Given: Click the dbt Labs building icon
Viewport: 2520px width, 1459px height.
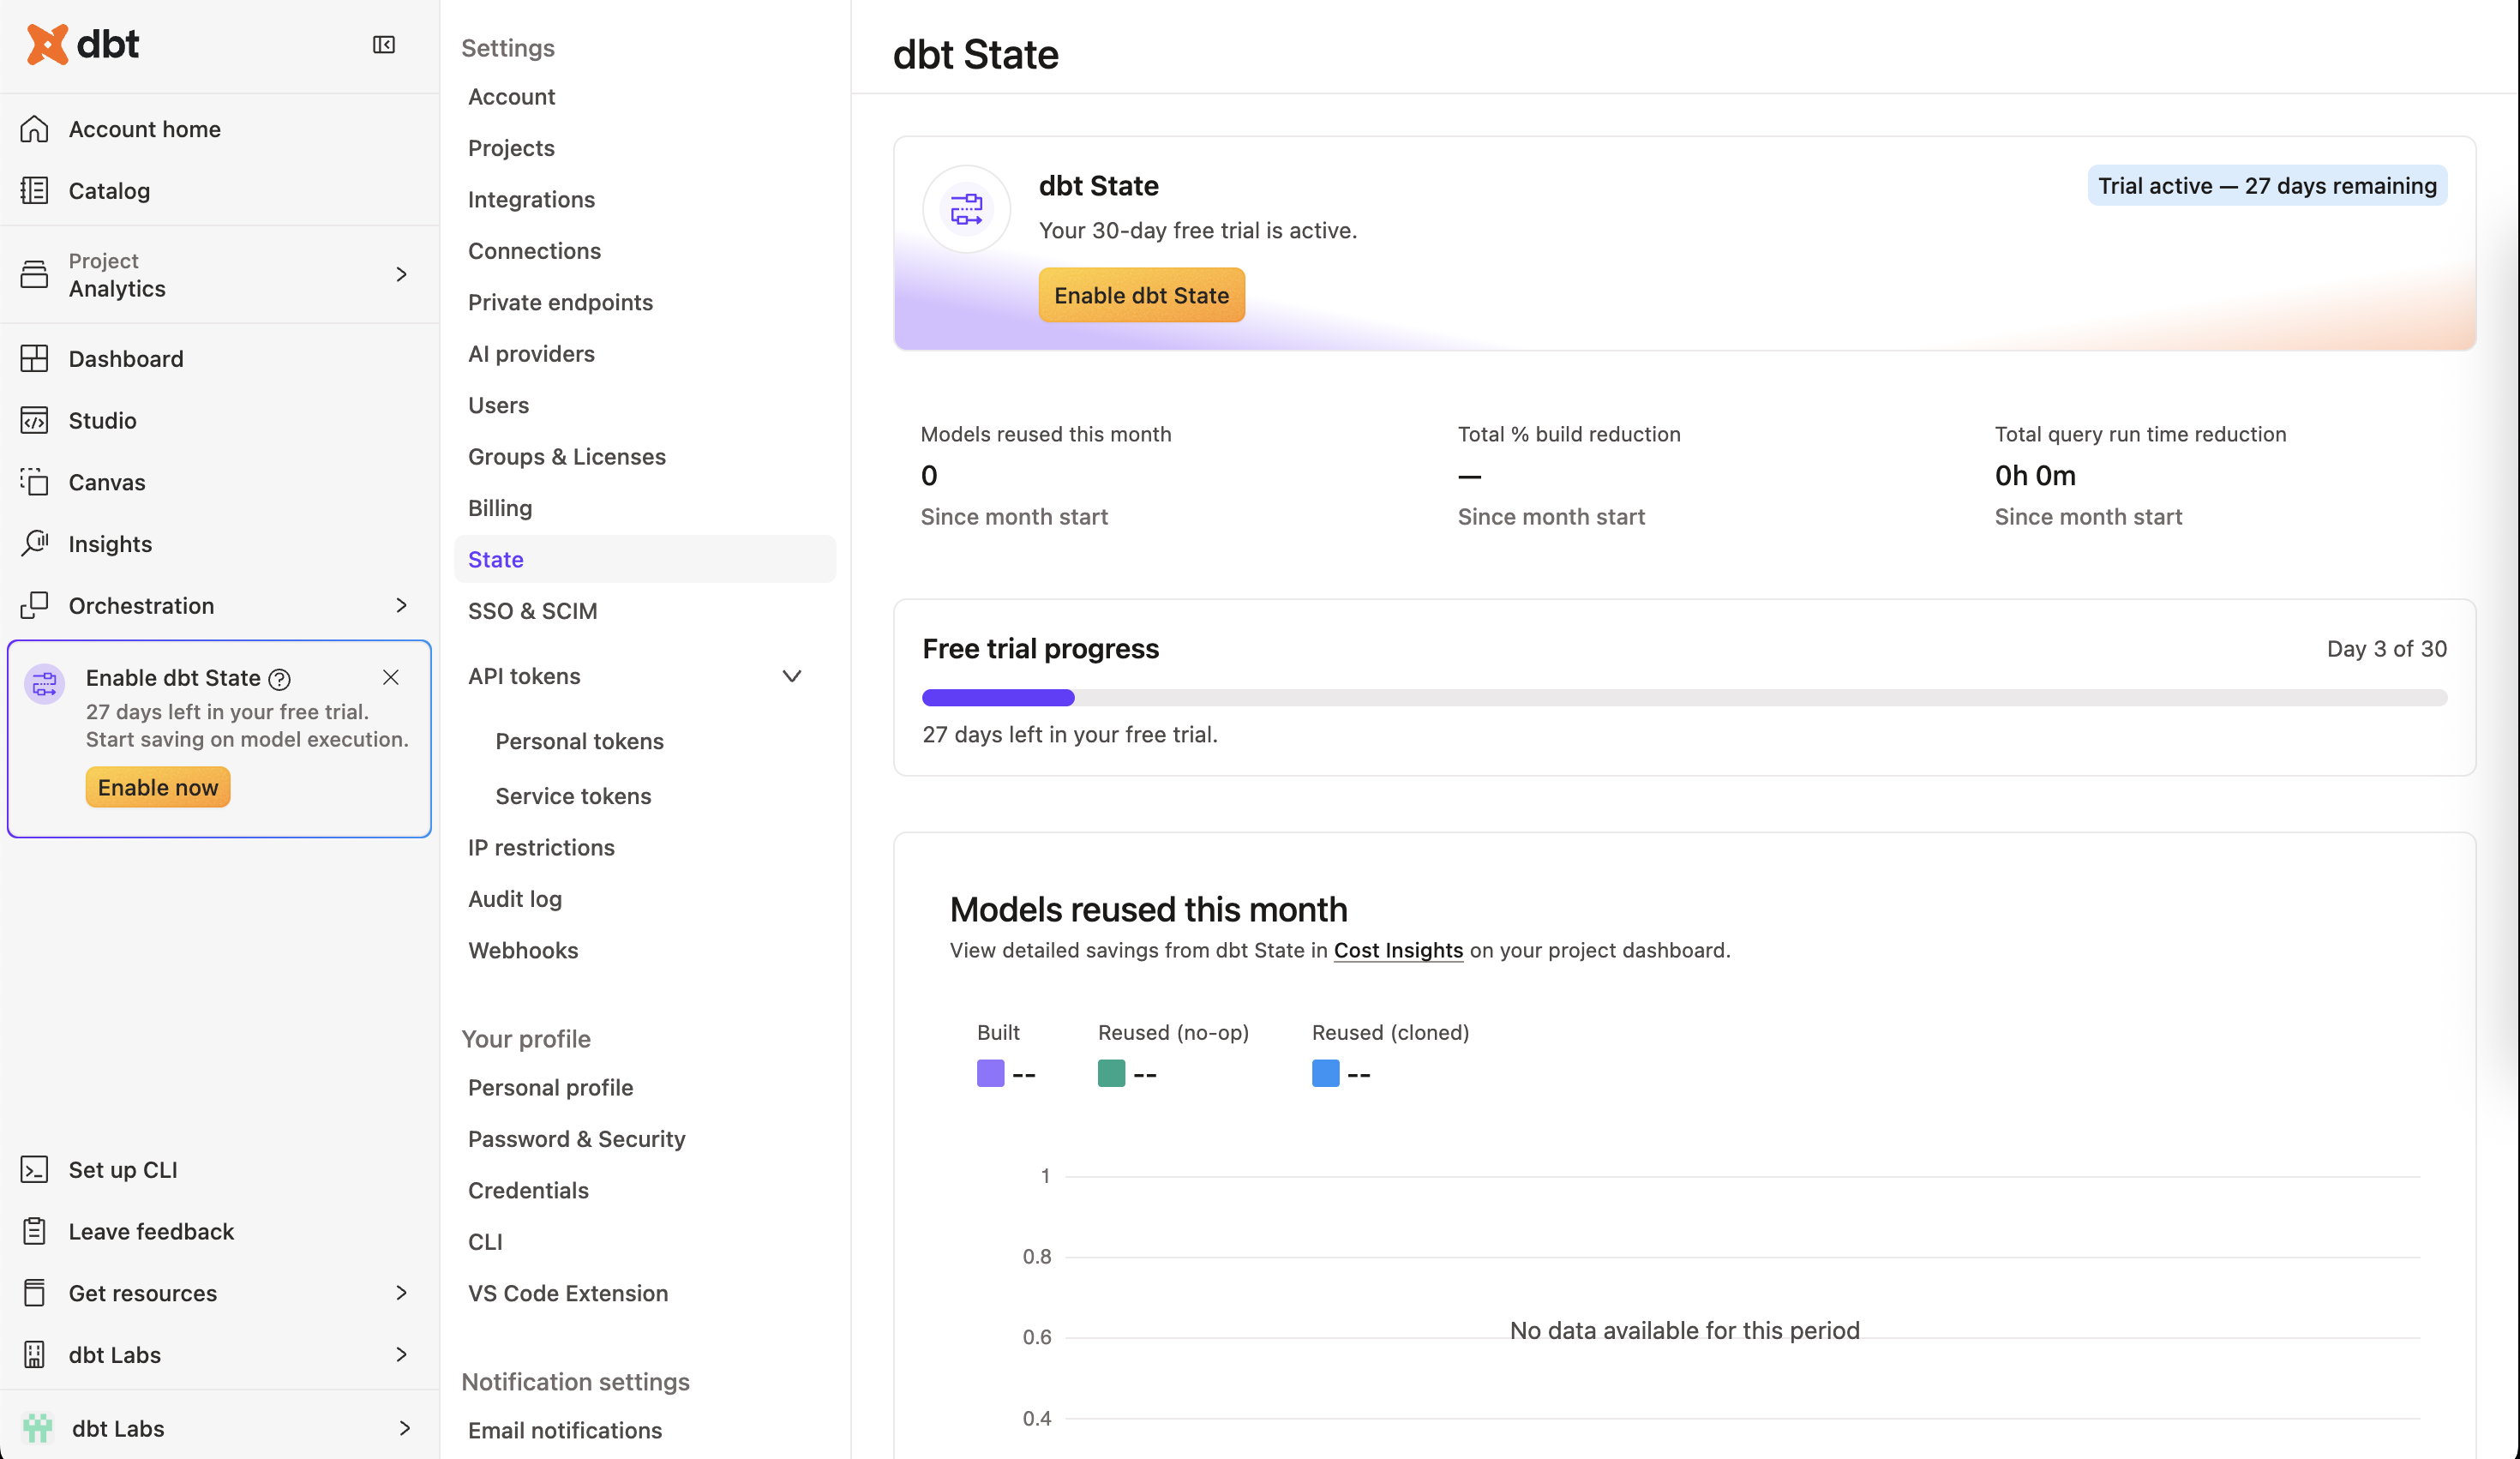Looking at the screenshot, I should click(35, 1355).
